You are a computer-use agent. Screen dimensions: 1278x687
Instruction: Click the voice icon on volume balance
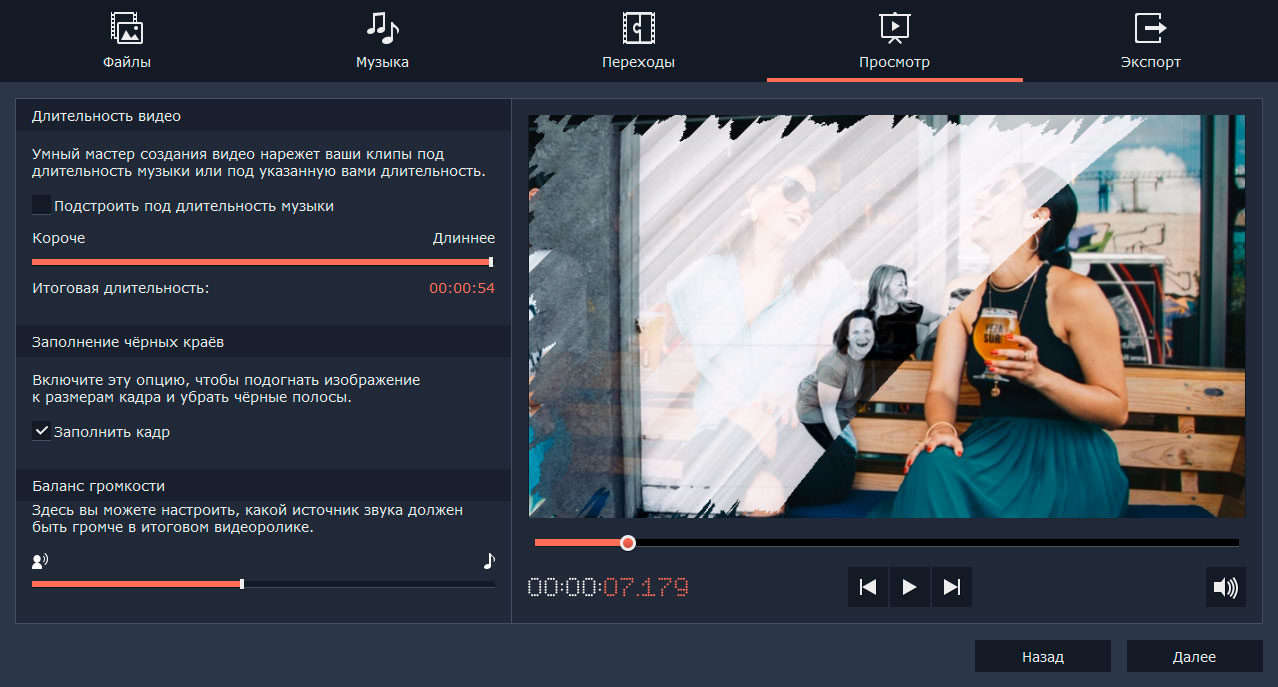point(40,561)
